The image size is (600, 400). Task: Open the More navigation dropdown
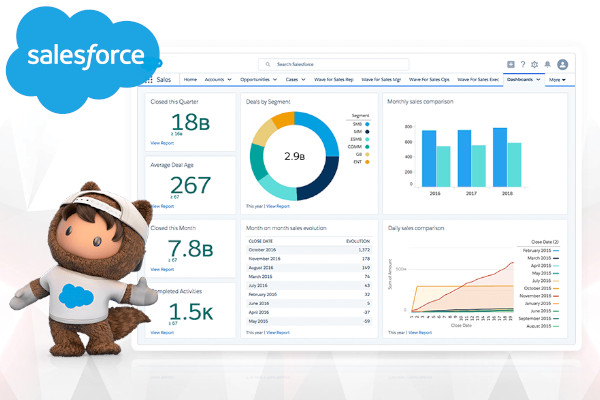coord(557,80)
